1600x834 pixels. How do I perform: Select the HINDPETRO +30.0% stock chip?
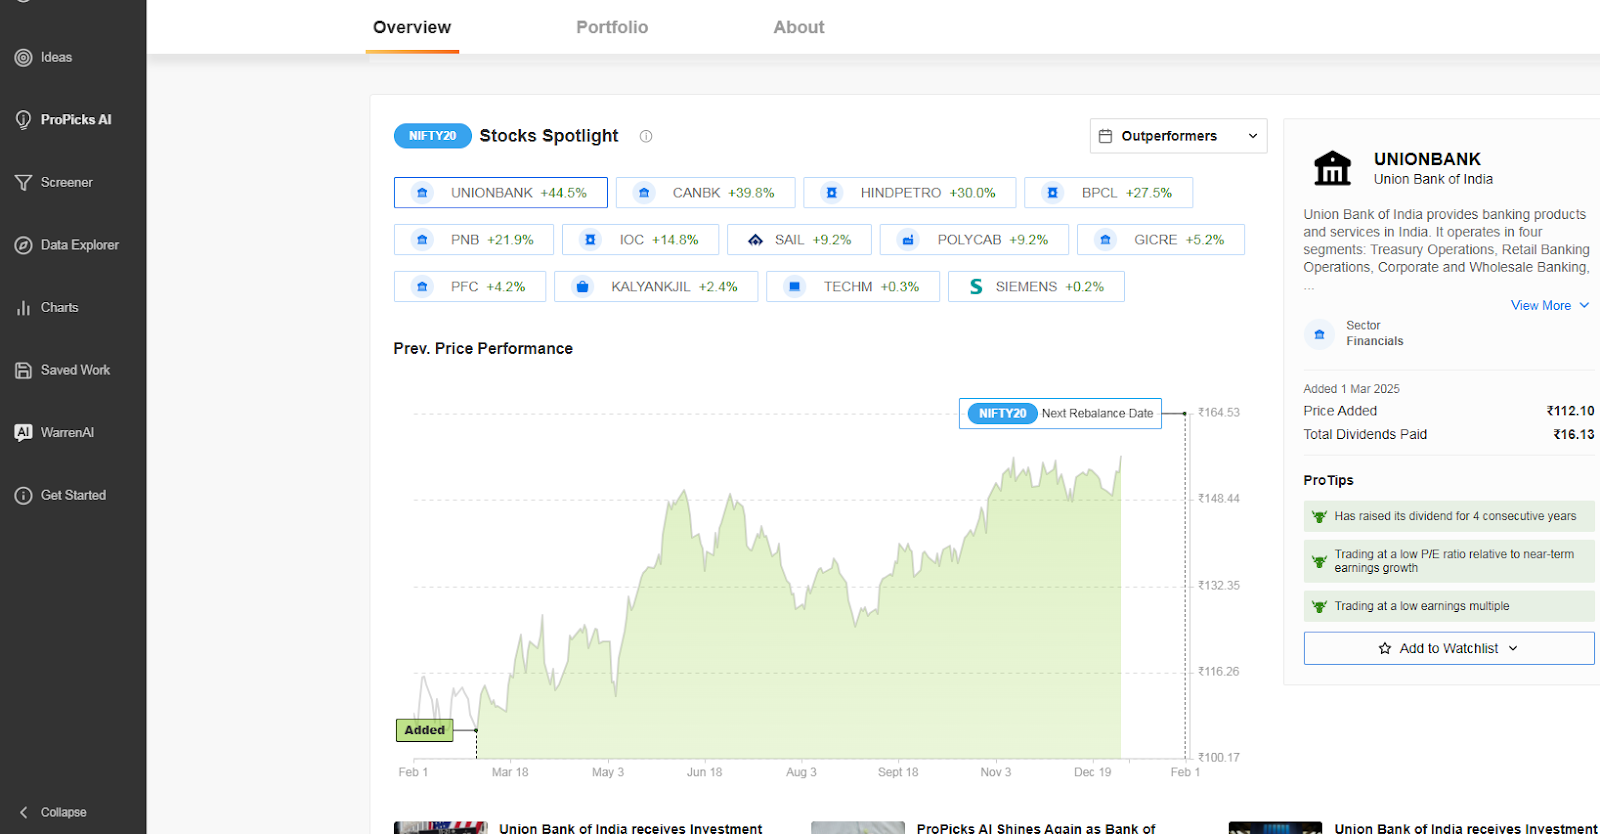[x=909, y=193]
